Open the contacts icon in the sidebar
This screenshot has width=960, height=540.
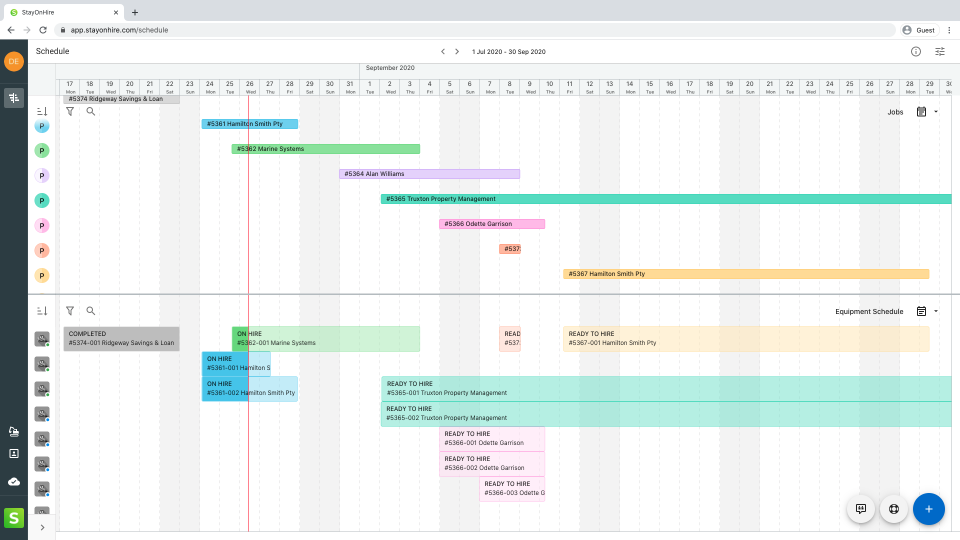tap(13, 454)
